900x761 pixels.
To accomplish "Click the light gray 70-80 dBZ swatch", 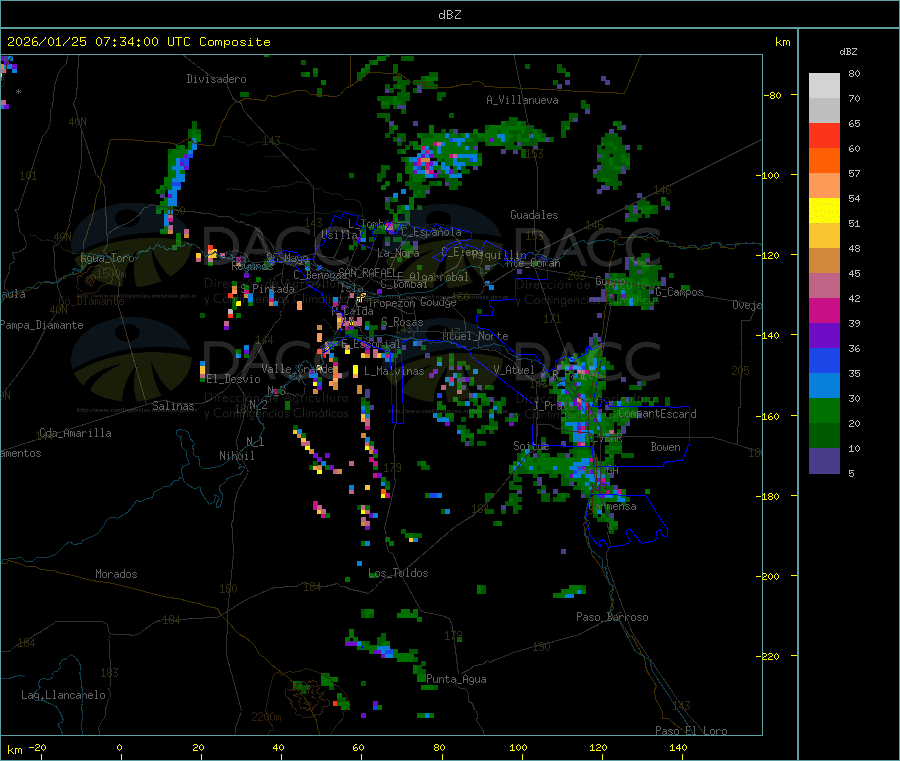I will (824, 86).
